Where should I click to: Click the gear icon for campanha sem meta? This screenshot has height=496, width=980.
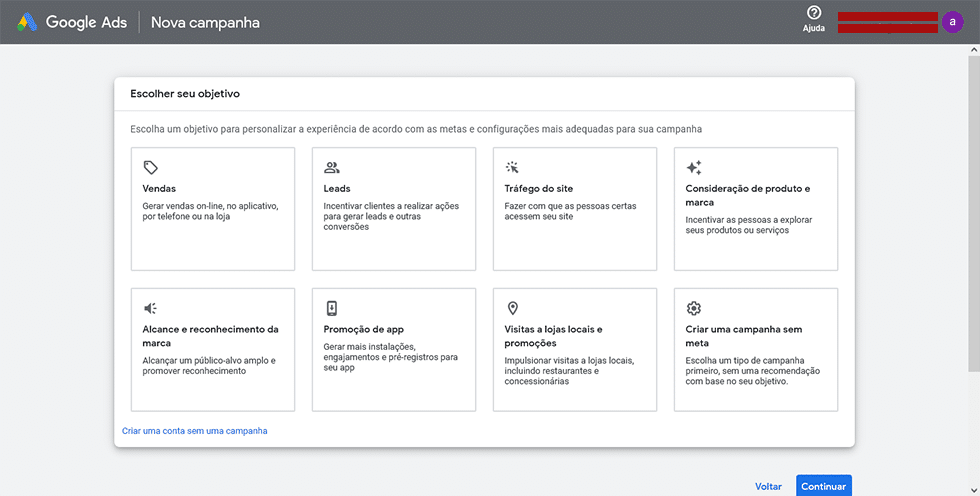694,308
